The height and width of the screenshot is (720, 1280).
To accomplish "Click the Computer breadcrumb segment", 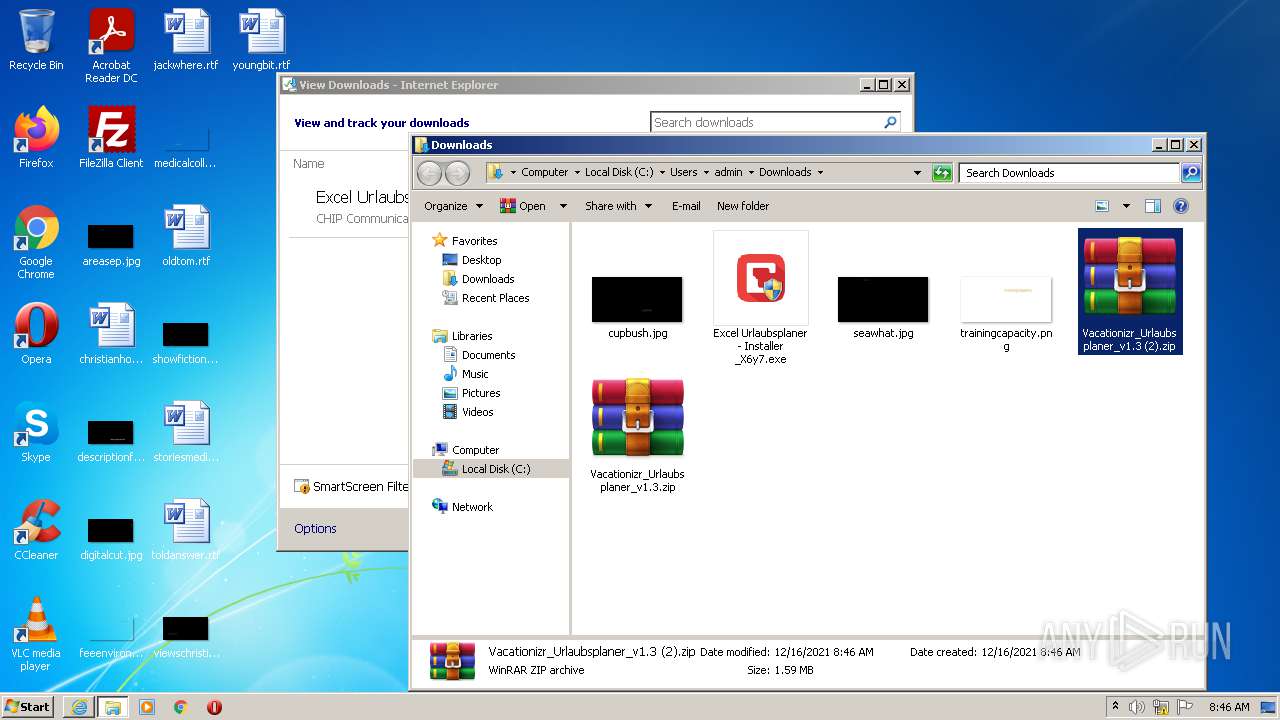I will pyautogui.click(x=544, y=172).
